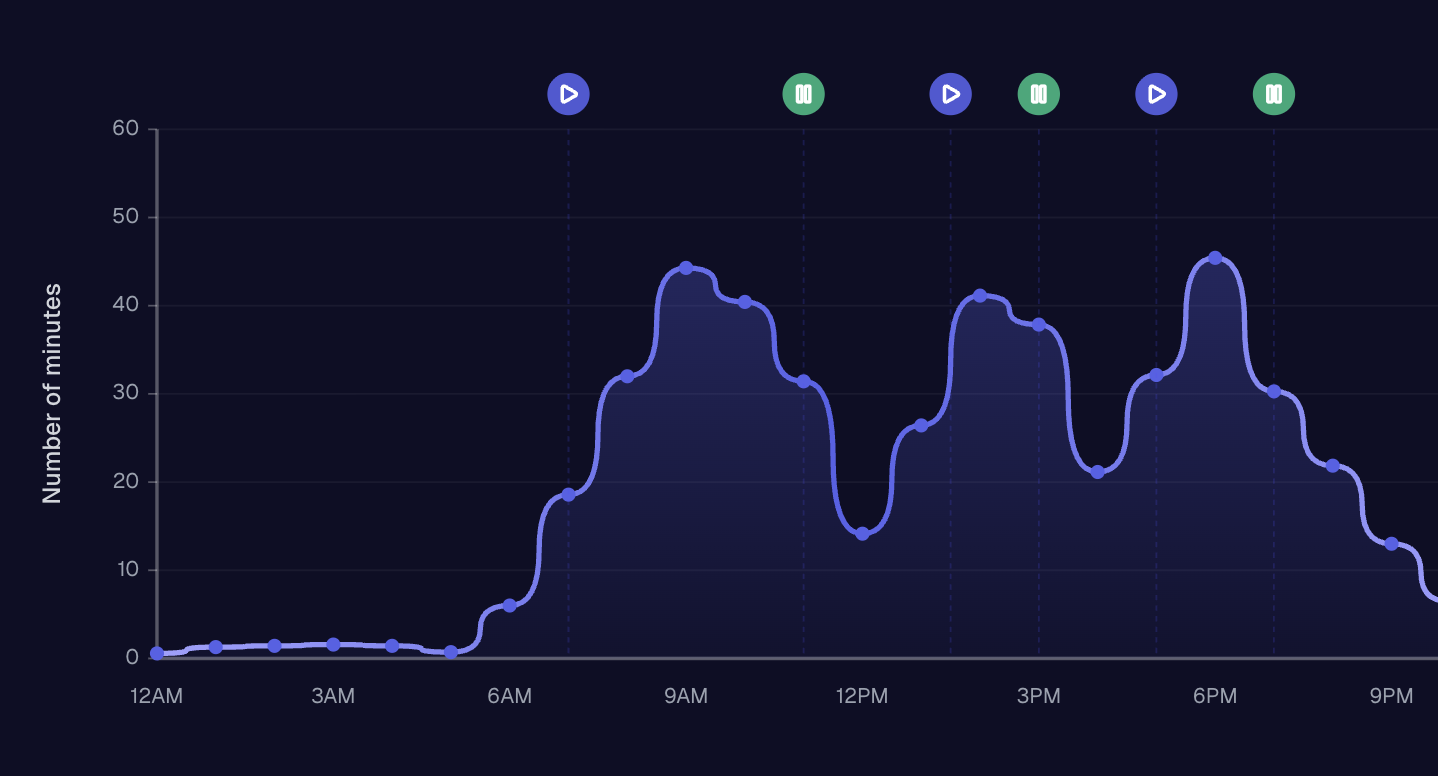Click the 6AM label on the x-axis
The image size is (1438, 776).
tap(510, 695)
